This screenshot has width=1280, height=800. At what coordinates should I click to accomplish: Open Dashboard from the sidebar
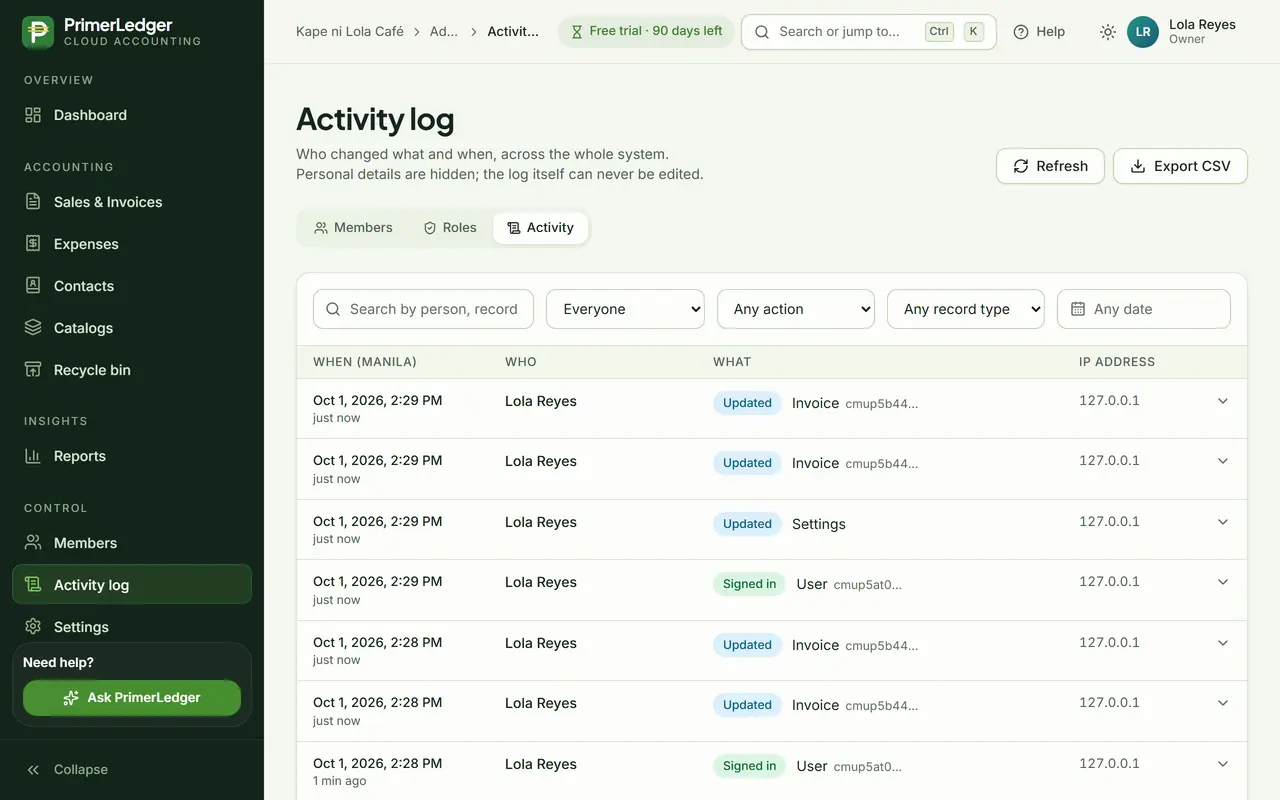click(x=132, y=115)
